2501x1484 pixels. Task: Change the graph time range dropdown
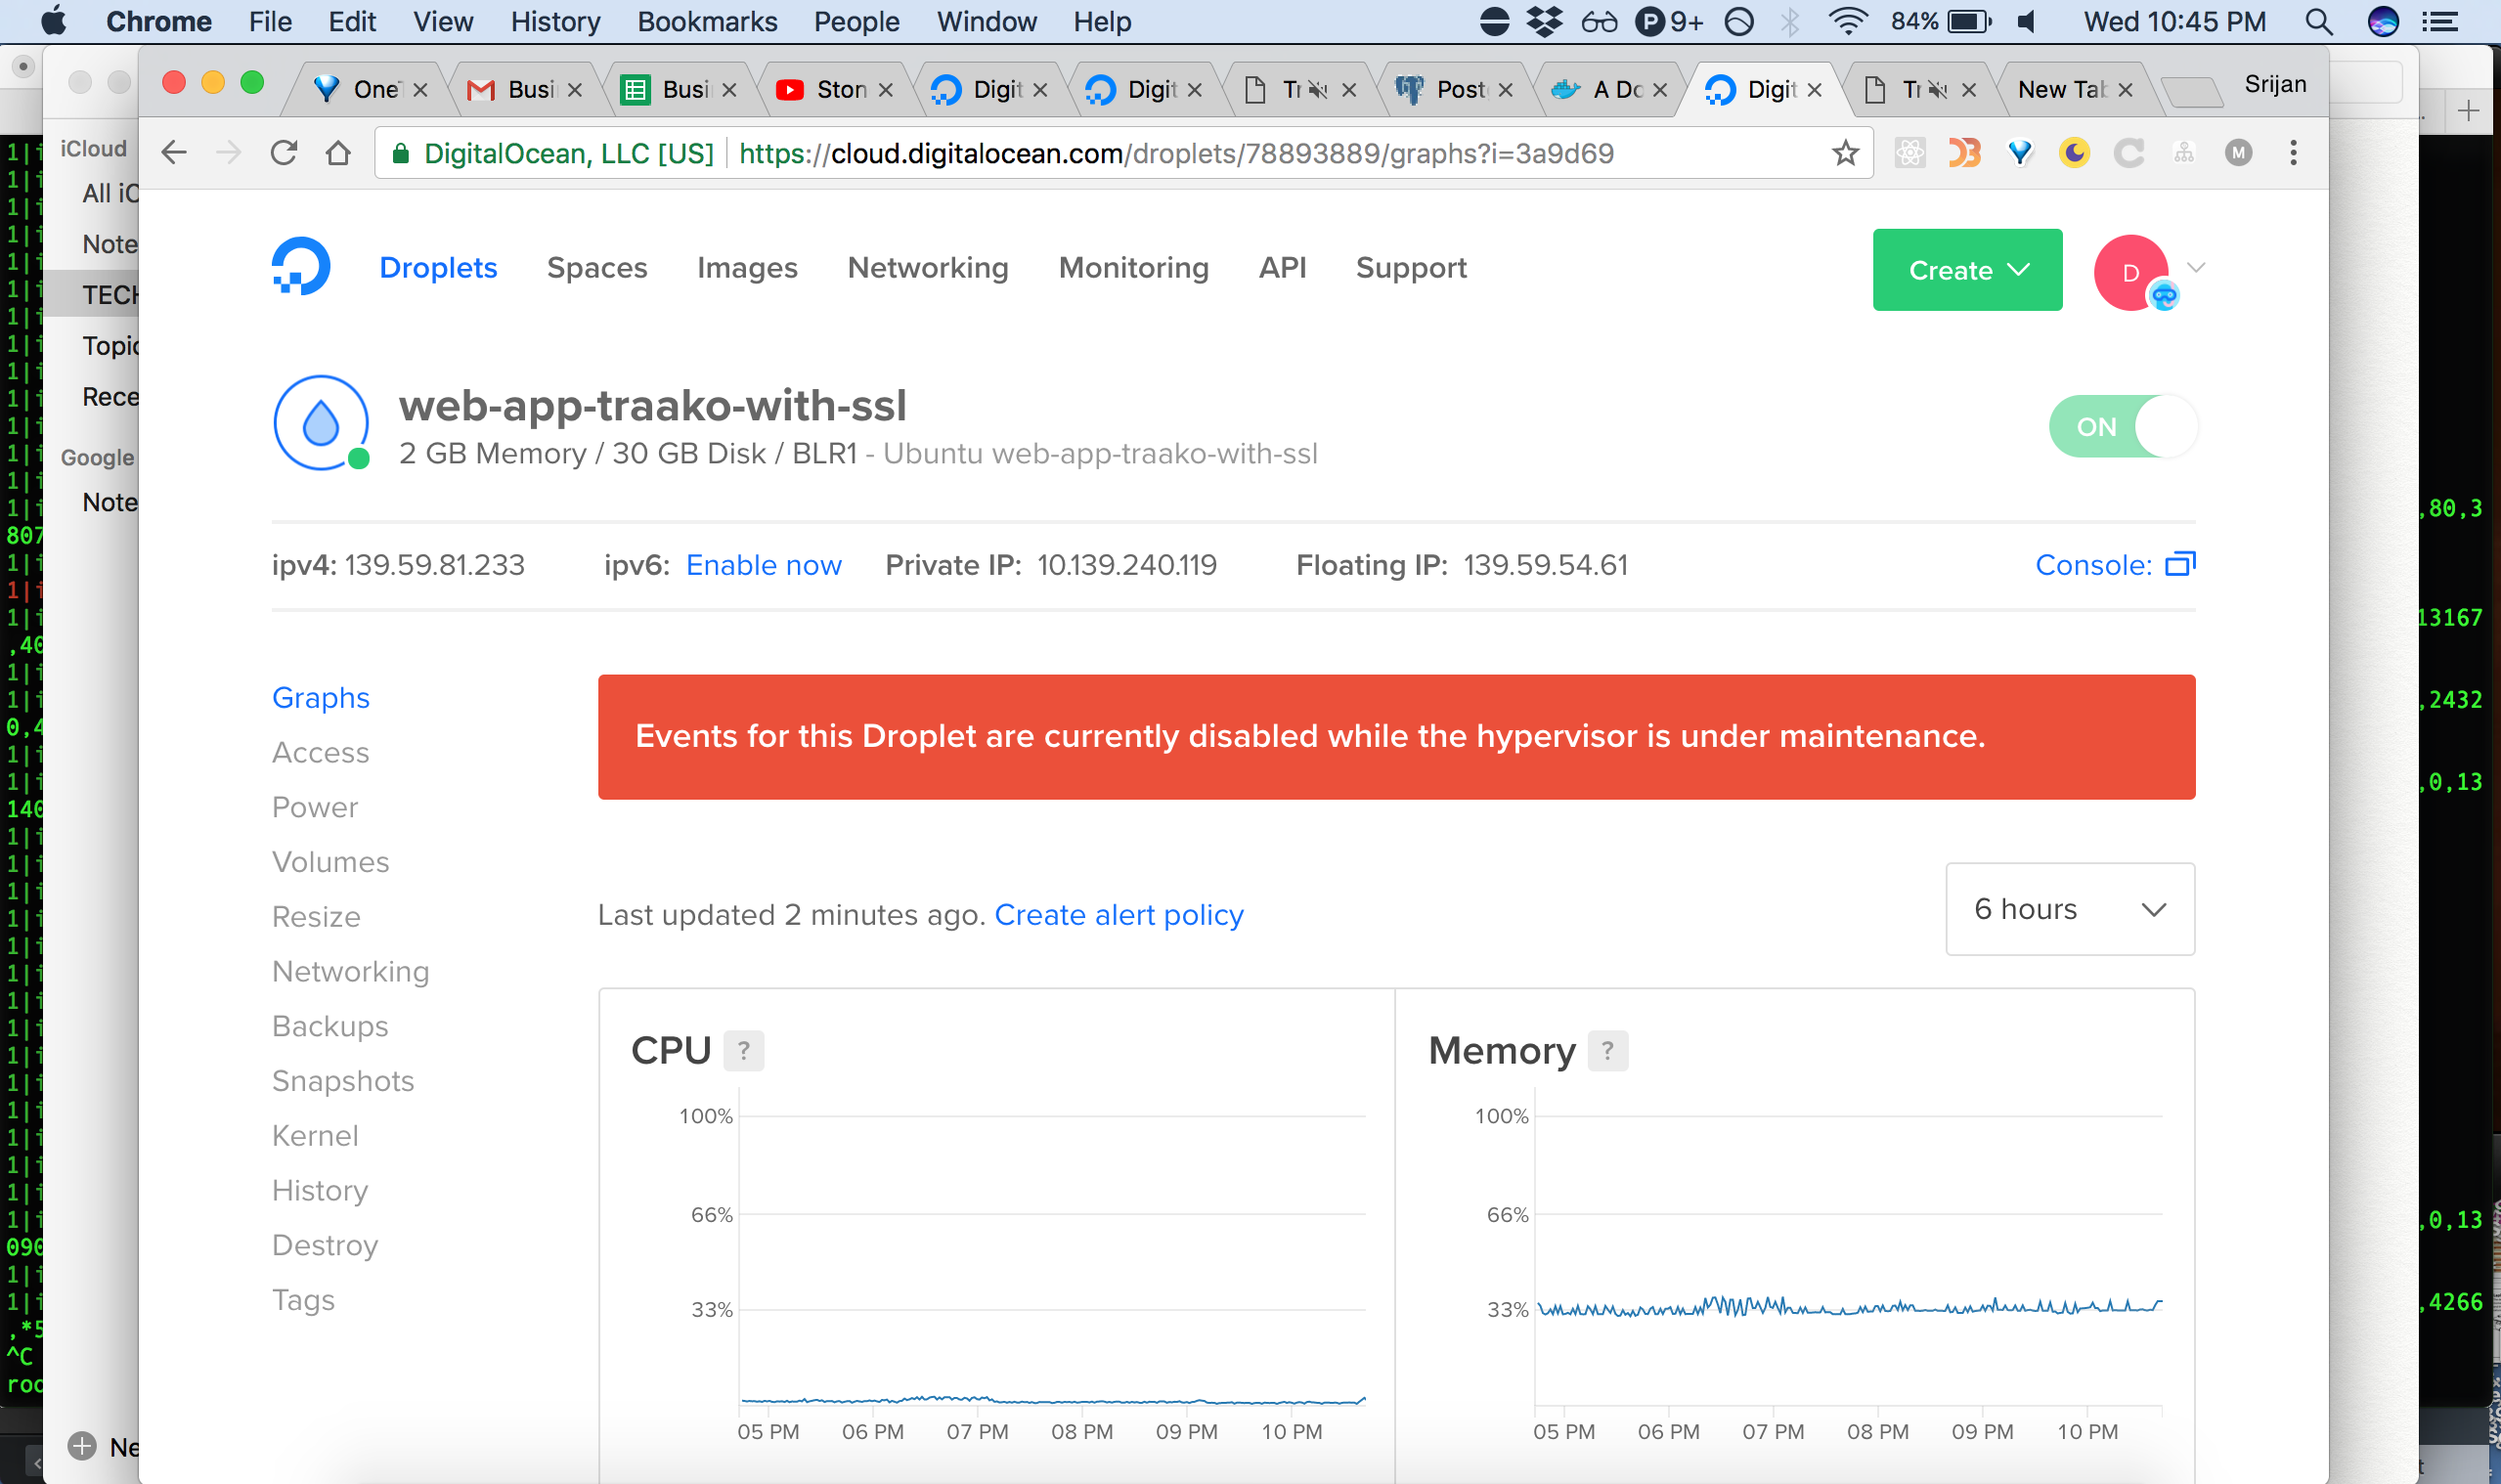tap(2069, 909)
